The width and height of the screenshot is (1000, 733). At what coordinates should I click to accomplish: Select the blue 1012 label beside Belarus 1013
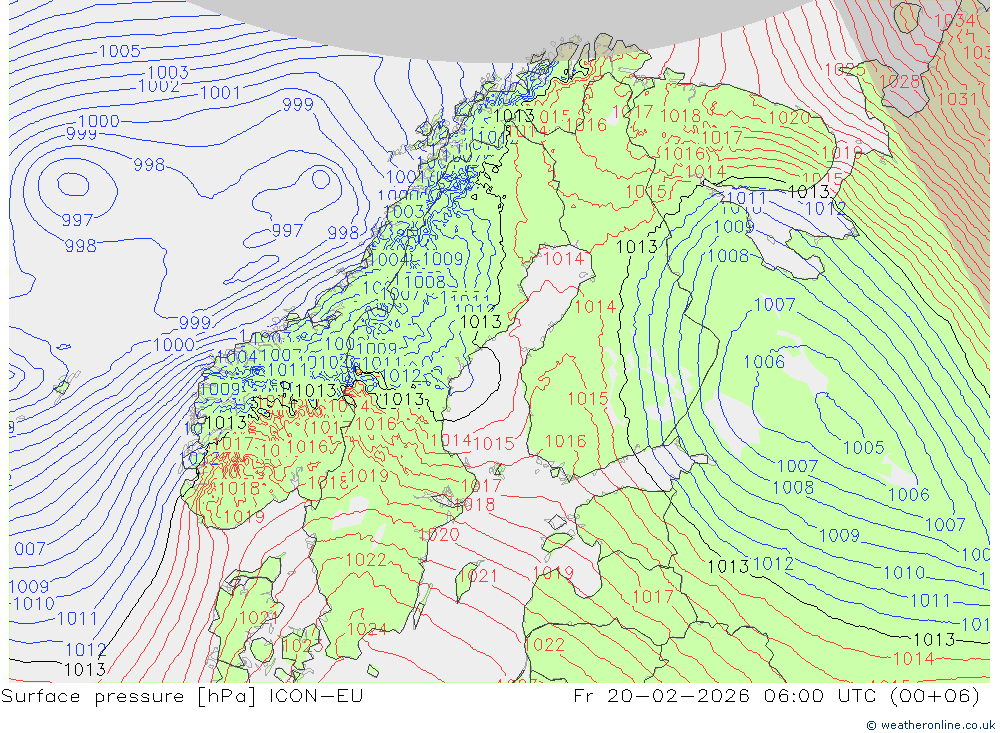point(773,564)
